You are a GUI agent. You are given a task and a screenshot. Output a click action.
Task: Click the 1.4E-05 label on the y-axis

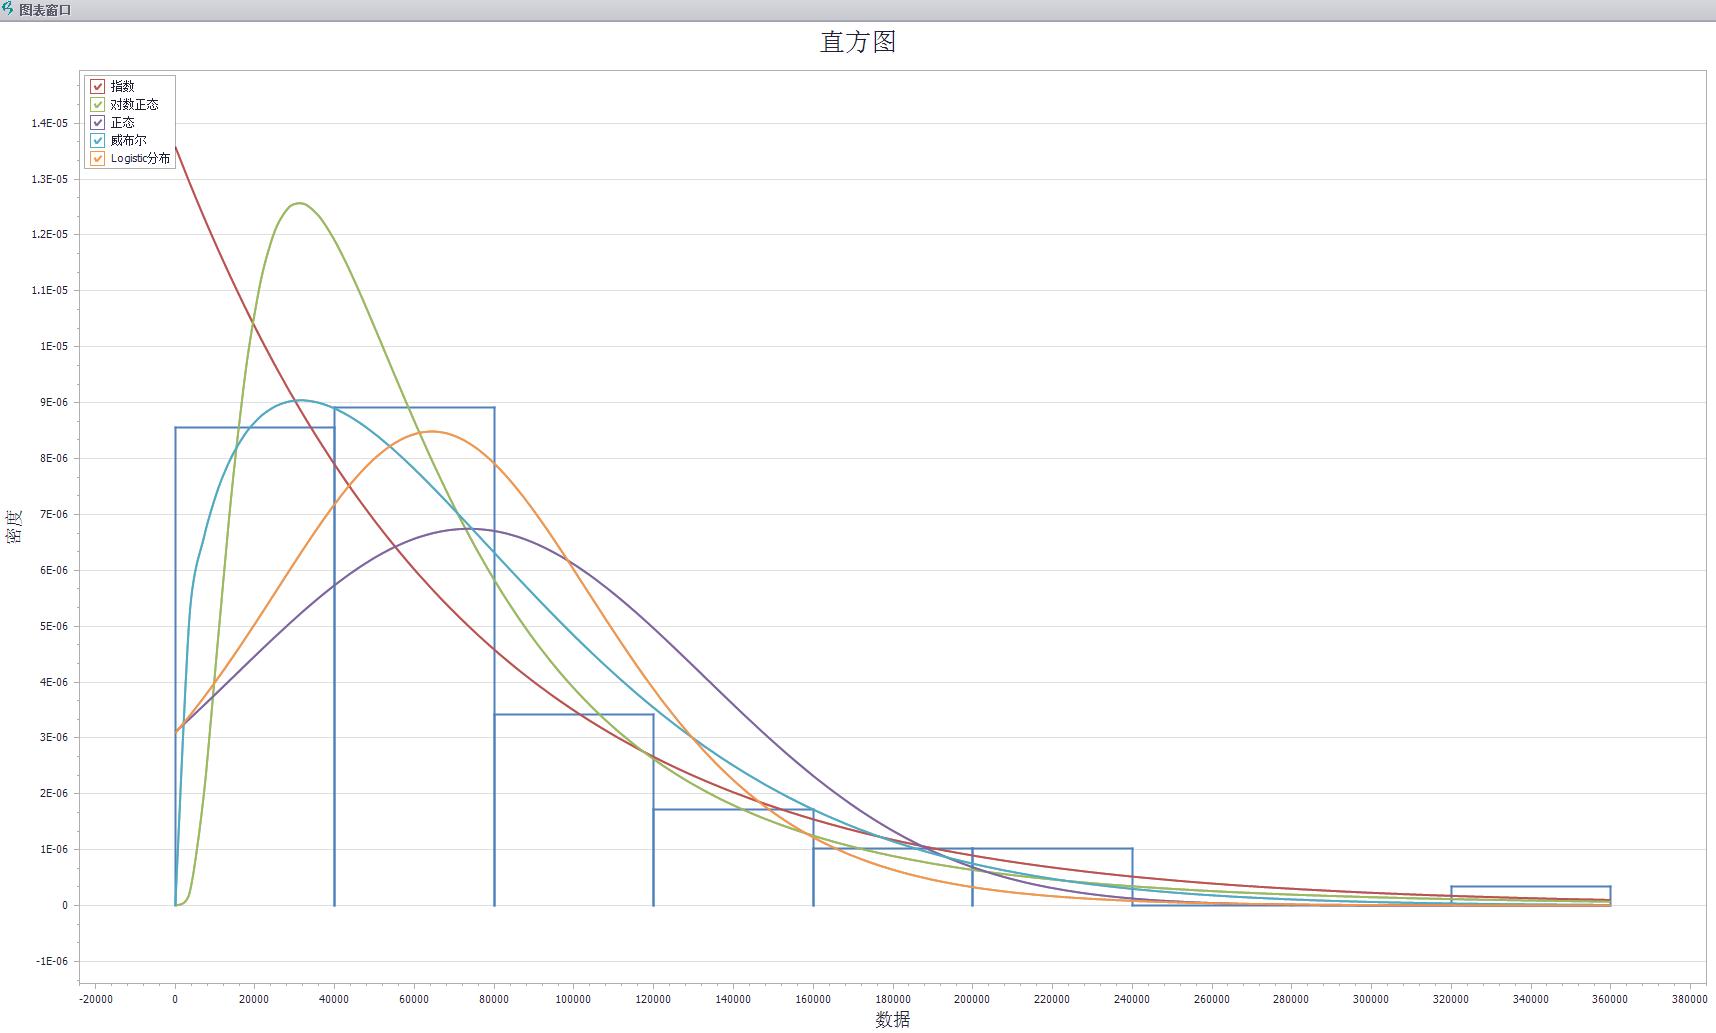pyautogui.click(x=50, y=124)
